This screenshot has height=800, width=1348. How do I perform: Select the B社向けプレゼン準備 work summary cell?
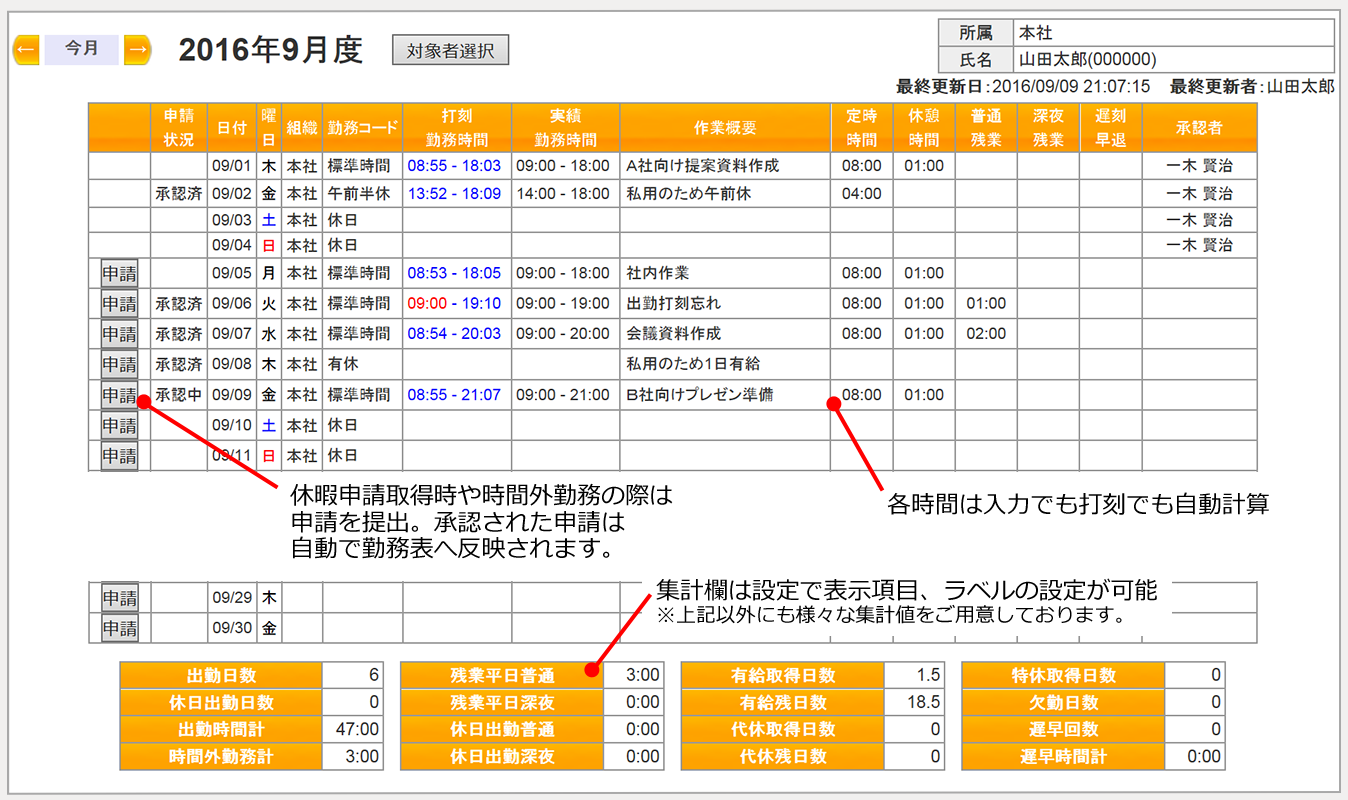click(x=699, y=395)
